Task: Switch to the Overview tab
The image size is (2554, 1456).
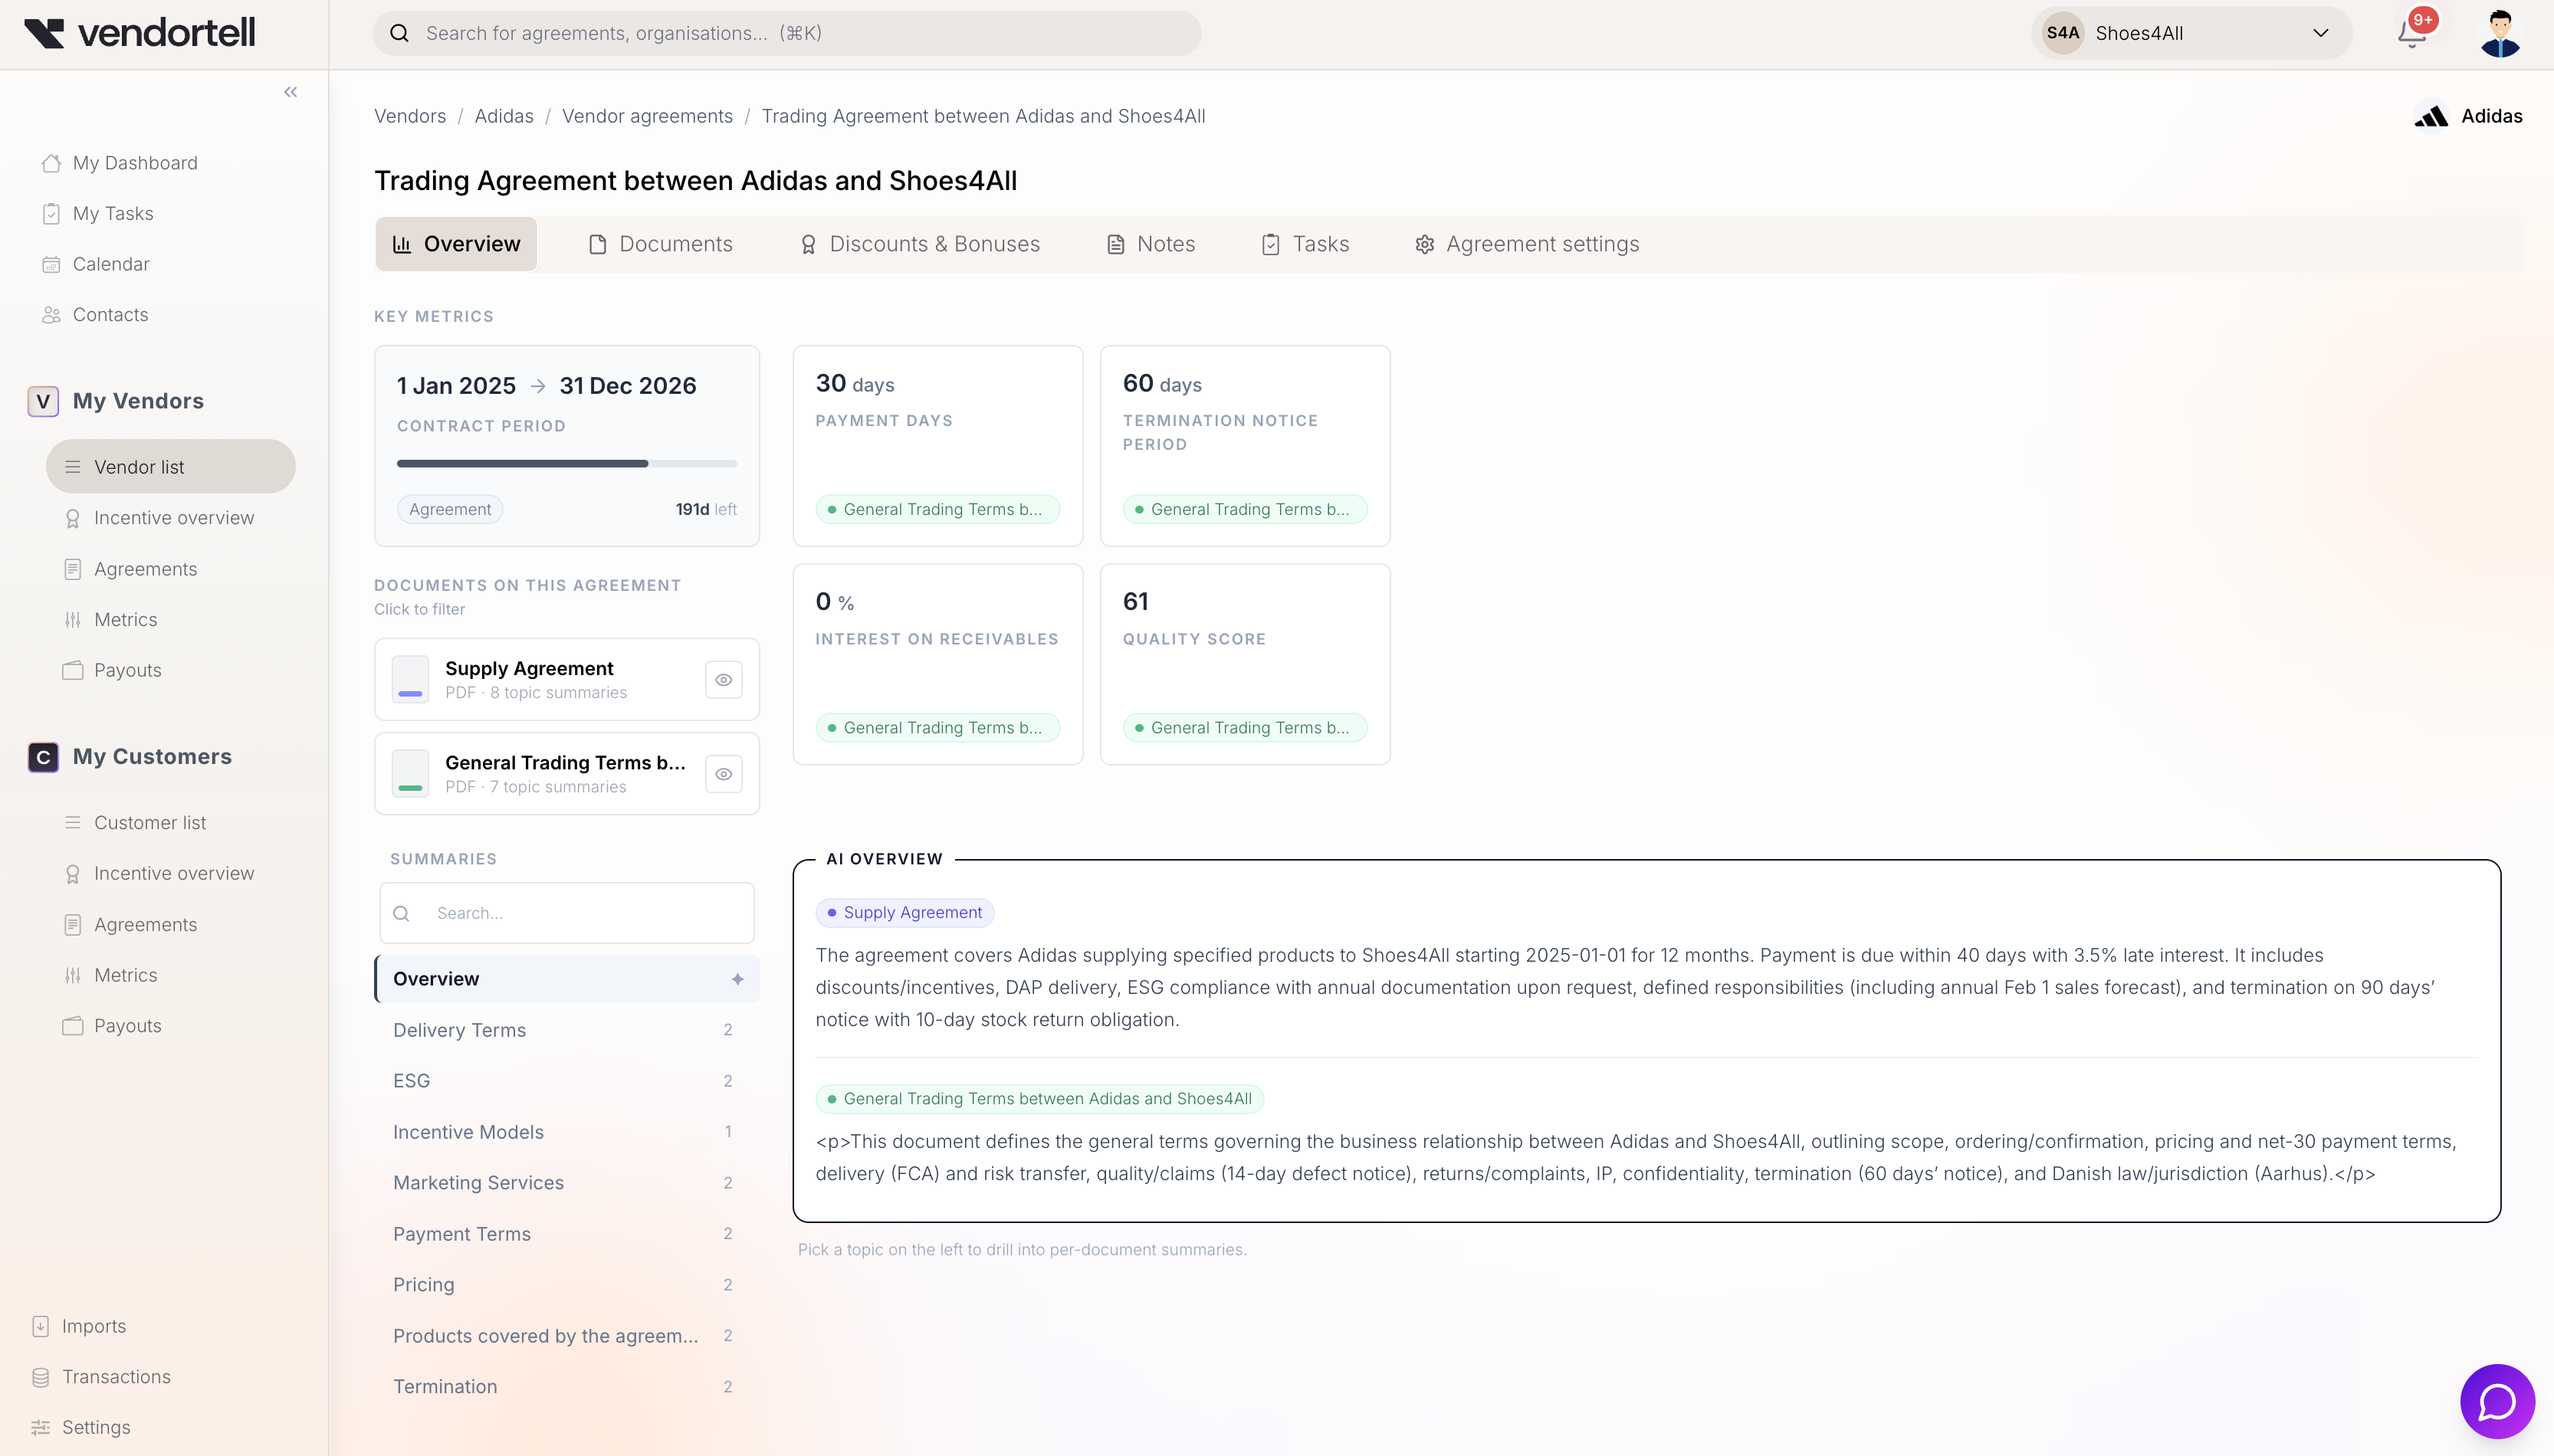Action: tap(457, 244)
